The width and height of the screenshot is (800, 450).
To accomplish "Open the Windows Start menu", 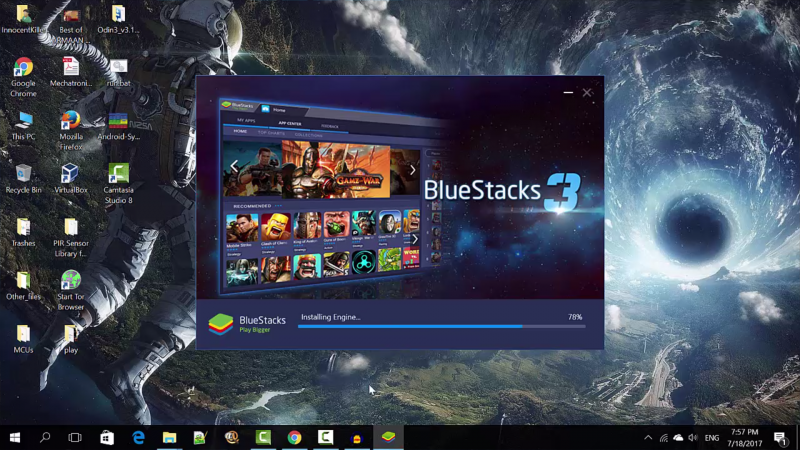I will 14,438.
